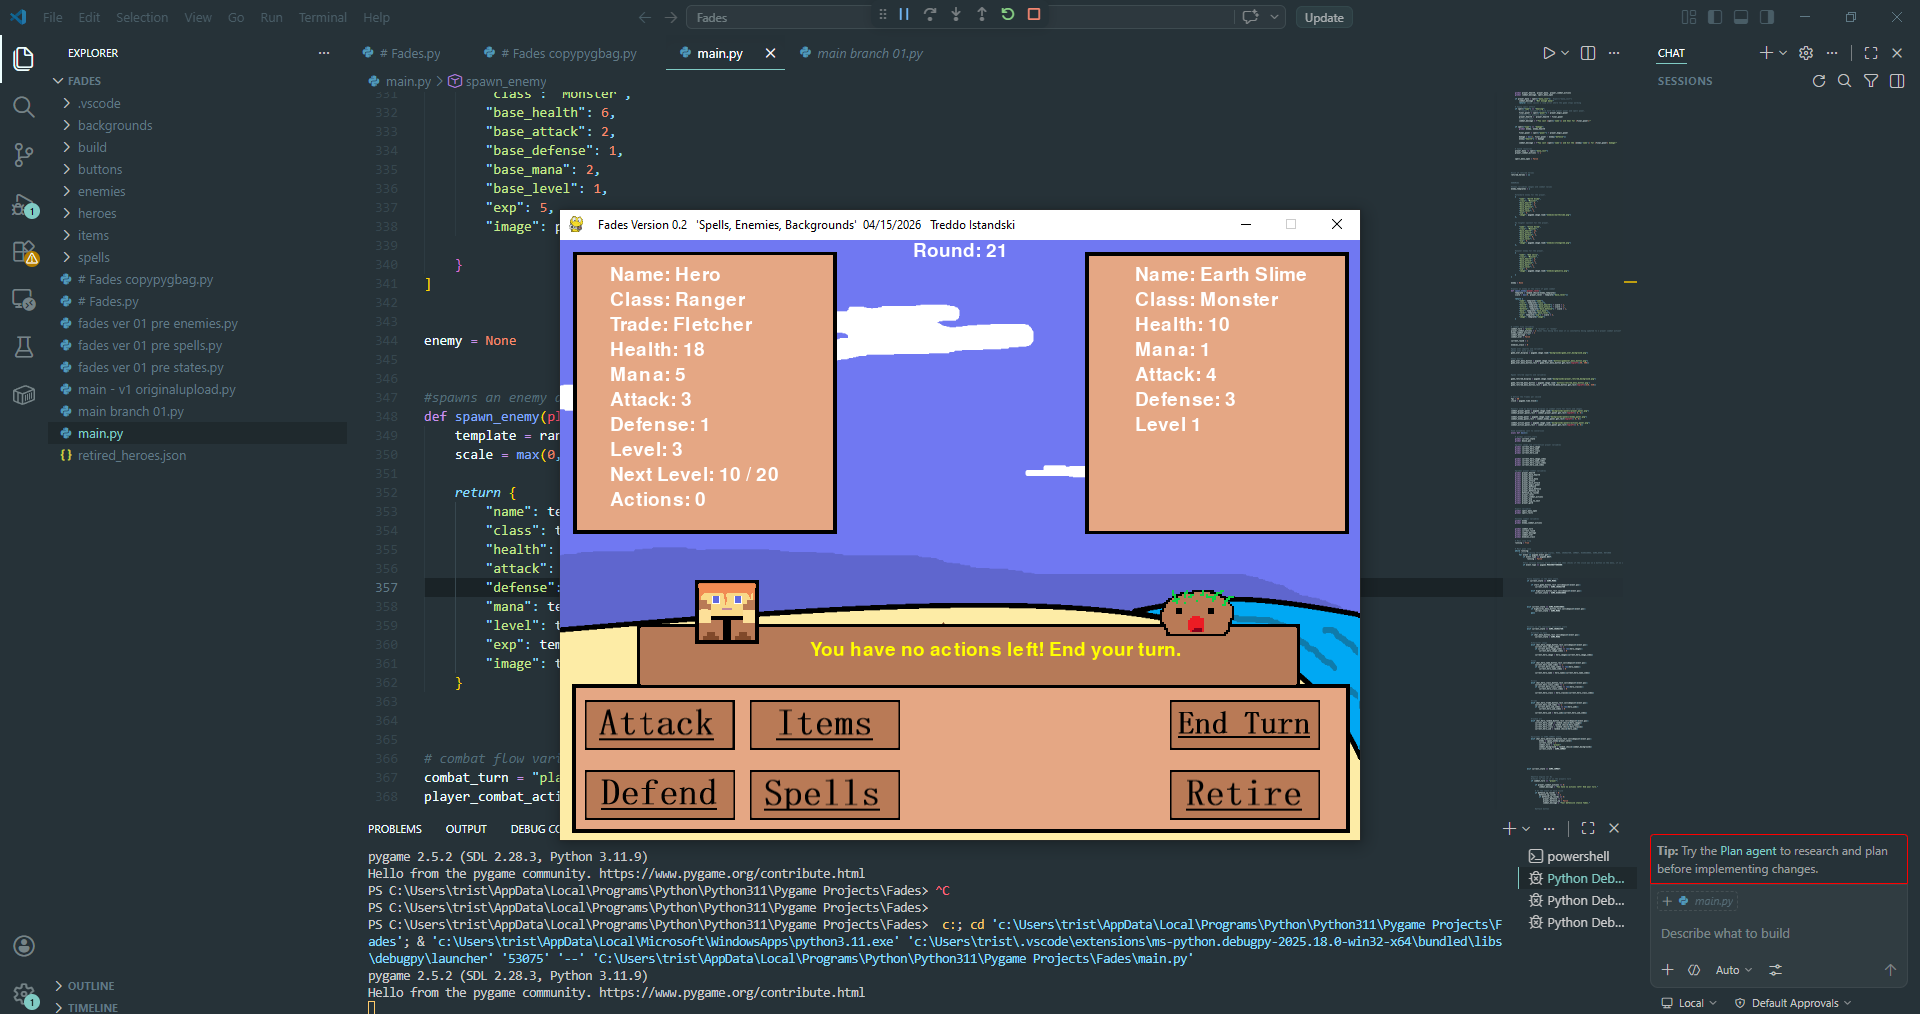The image size is (1920, 1014).
Task: Open the Extensions view
Action: 24,253
